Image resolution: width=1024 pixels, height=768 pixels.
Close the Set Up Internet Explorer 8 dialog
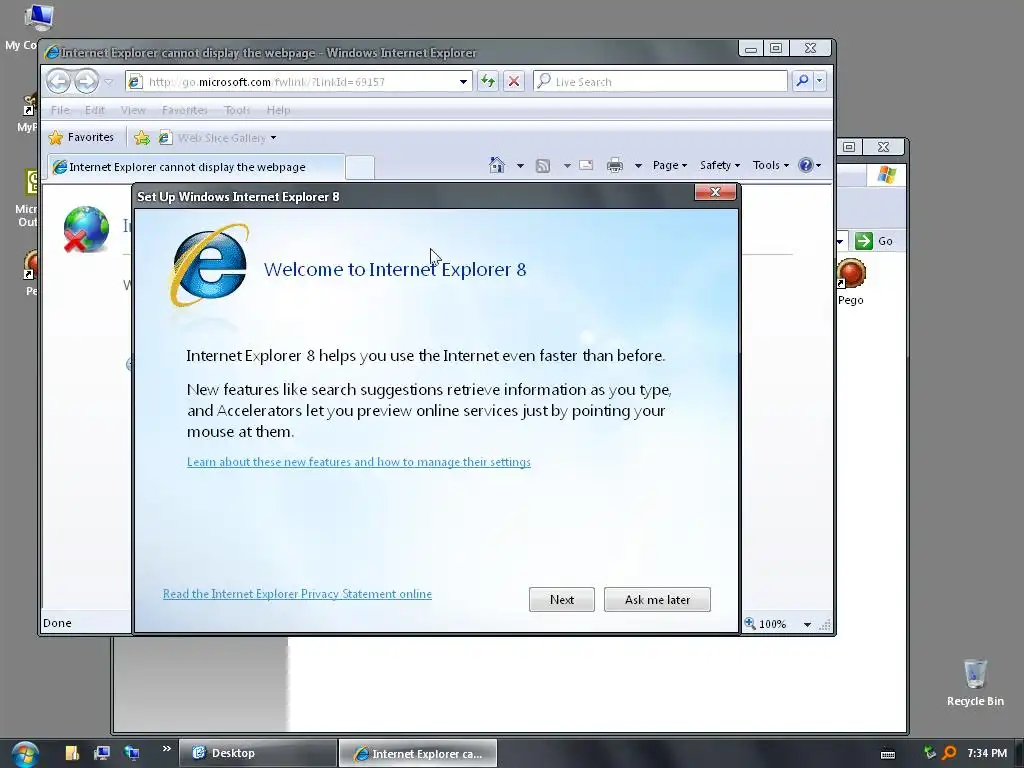(x=715, y=192)
